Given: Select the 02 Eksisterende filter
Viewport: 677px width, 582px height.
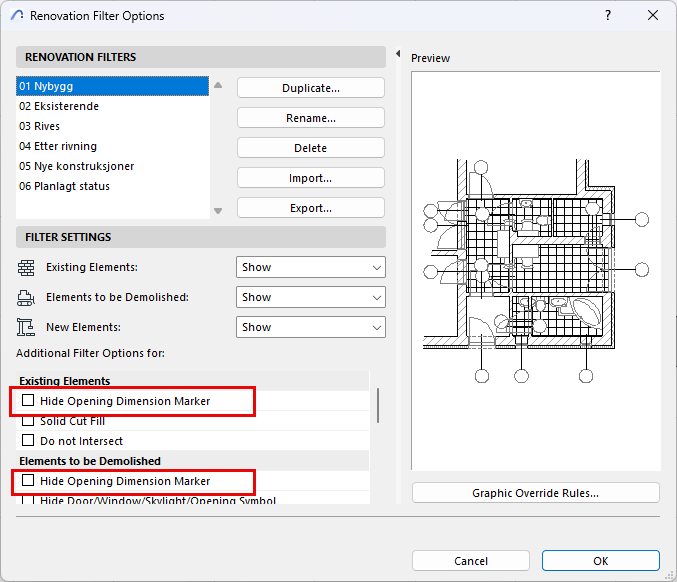Looking at the screenshot, I should pos(59,106).
